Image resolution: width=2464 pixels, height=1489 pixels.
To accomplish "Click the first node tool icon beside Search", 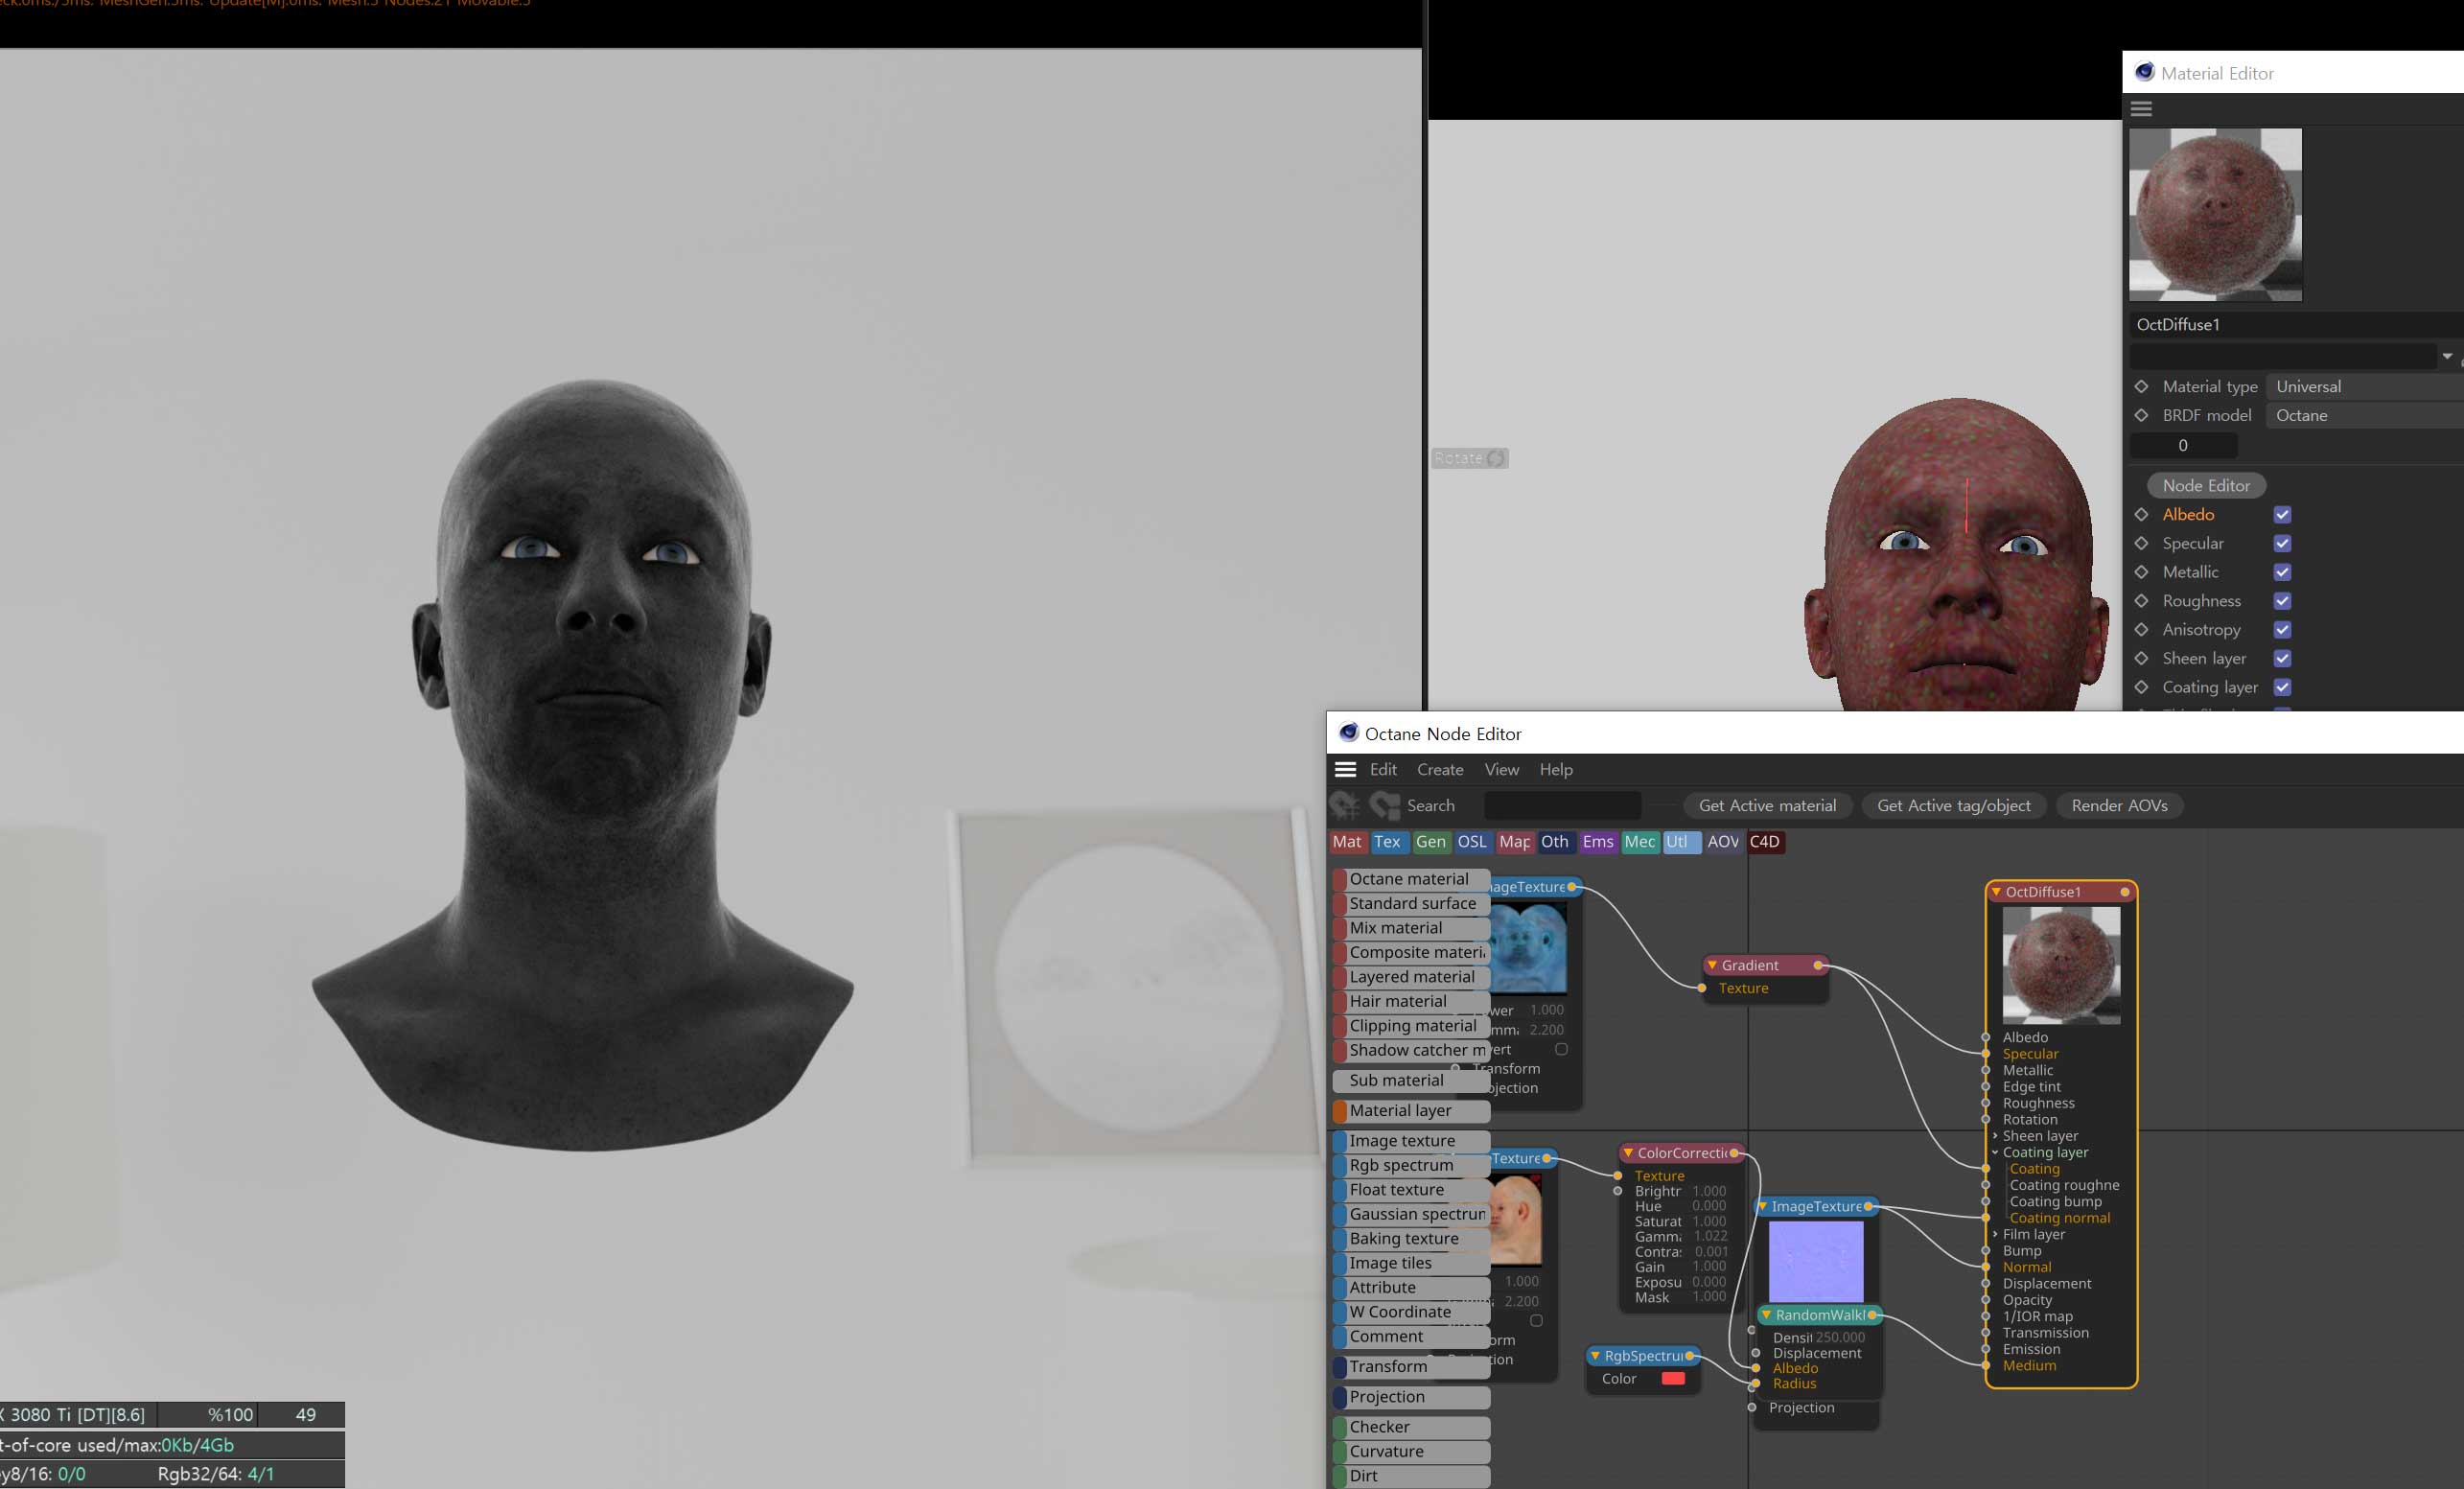I will tap(1344, 805).
